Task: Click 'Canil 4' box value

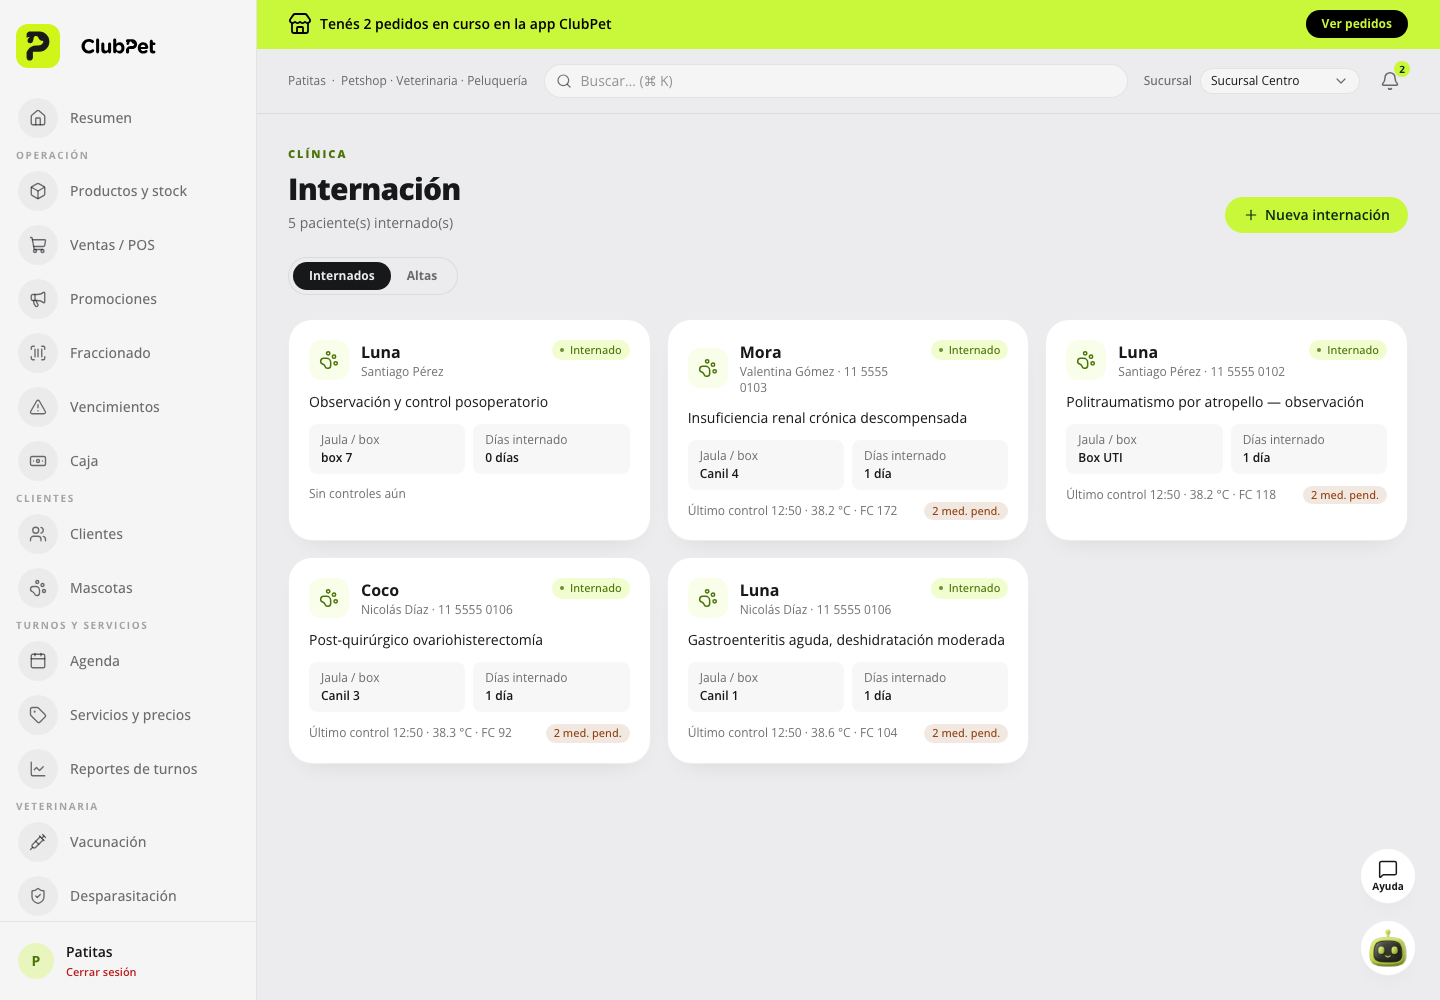Action: [x=719, y=474]
